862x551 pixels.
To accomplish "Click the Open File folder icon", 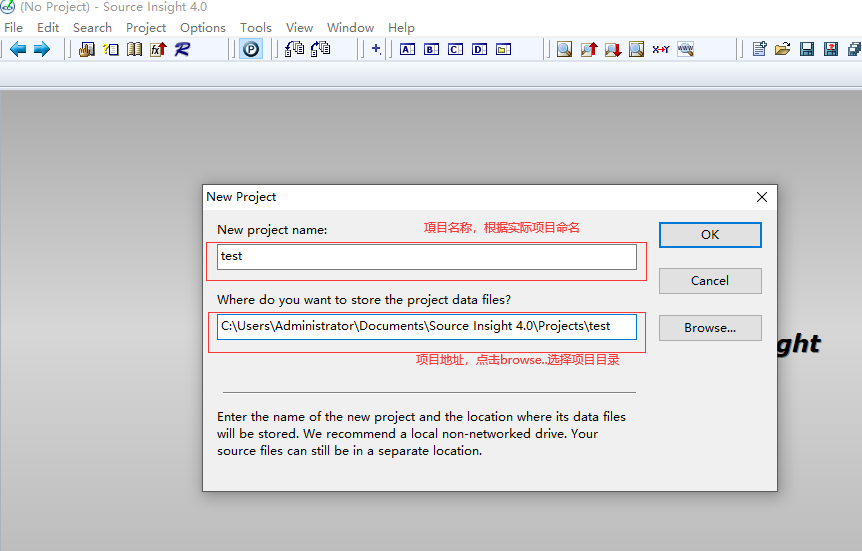I will point(783,49).
